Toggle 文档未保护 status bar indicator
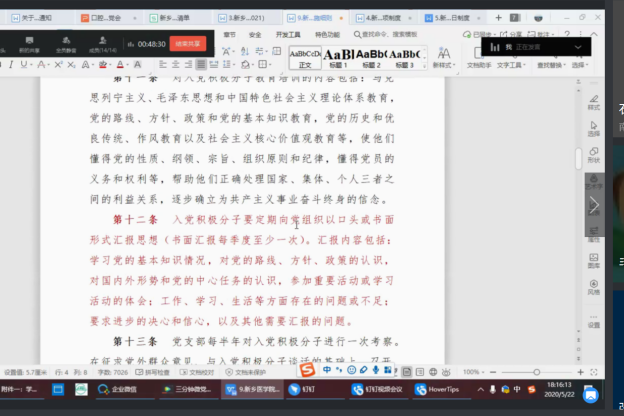This screenshot has width=624, height=416. point(248,371)
